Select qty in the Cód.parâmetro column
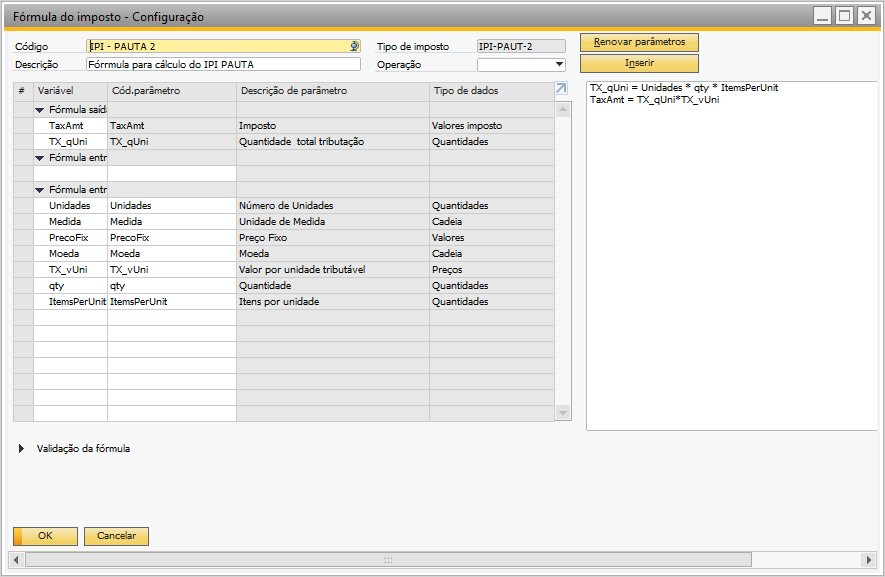 tap(172, 286)
